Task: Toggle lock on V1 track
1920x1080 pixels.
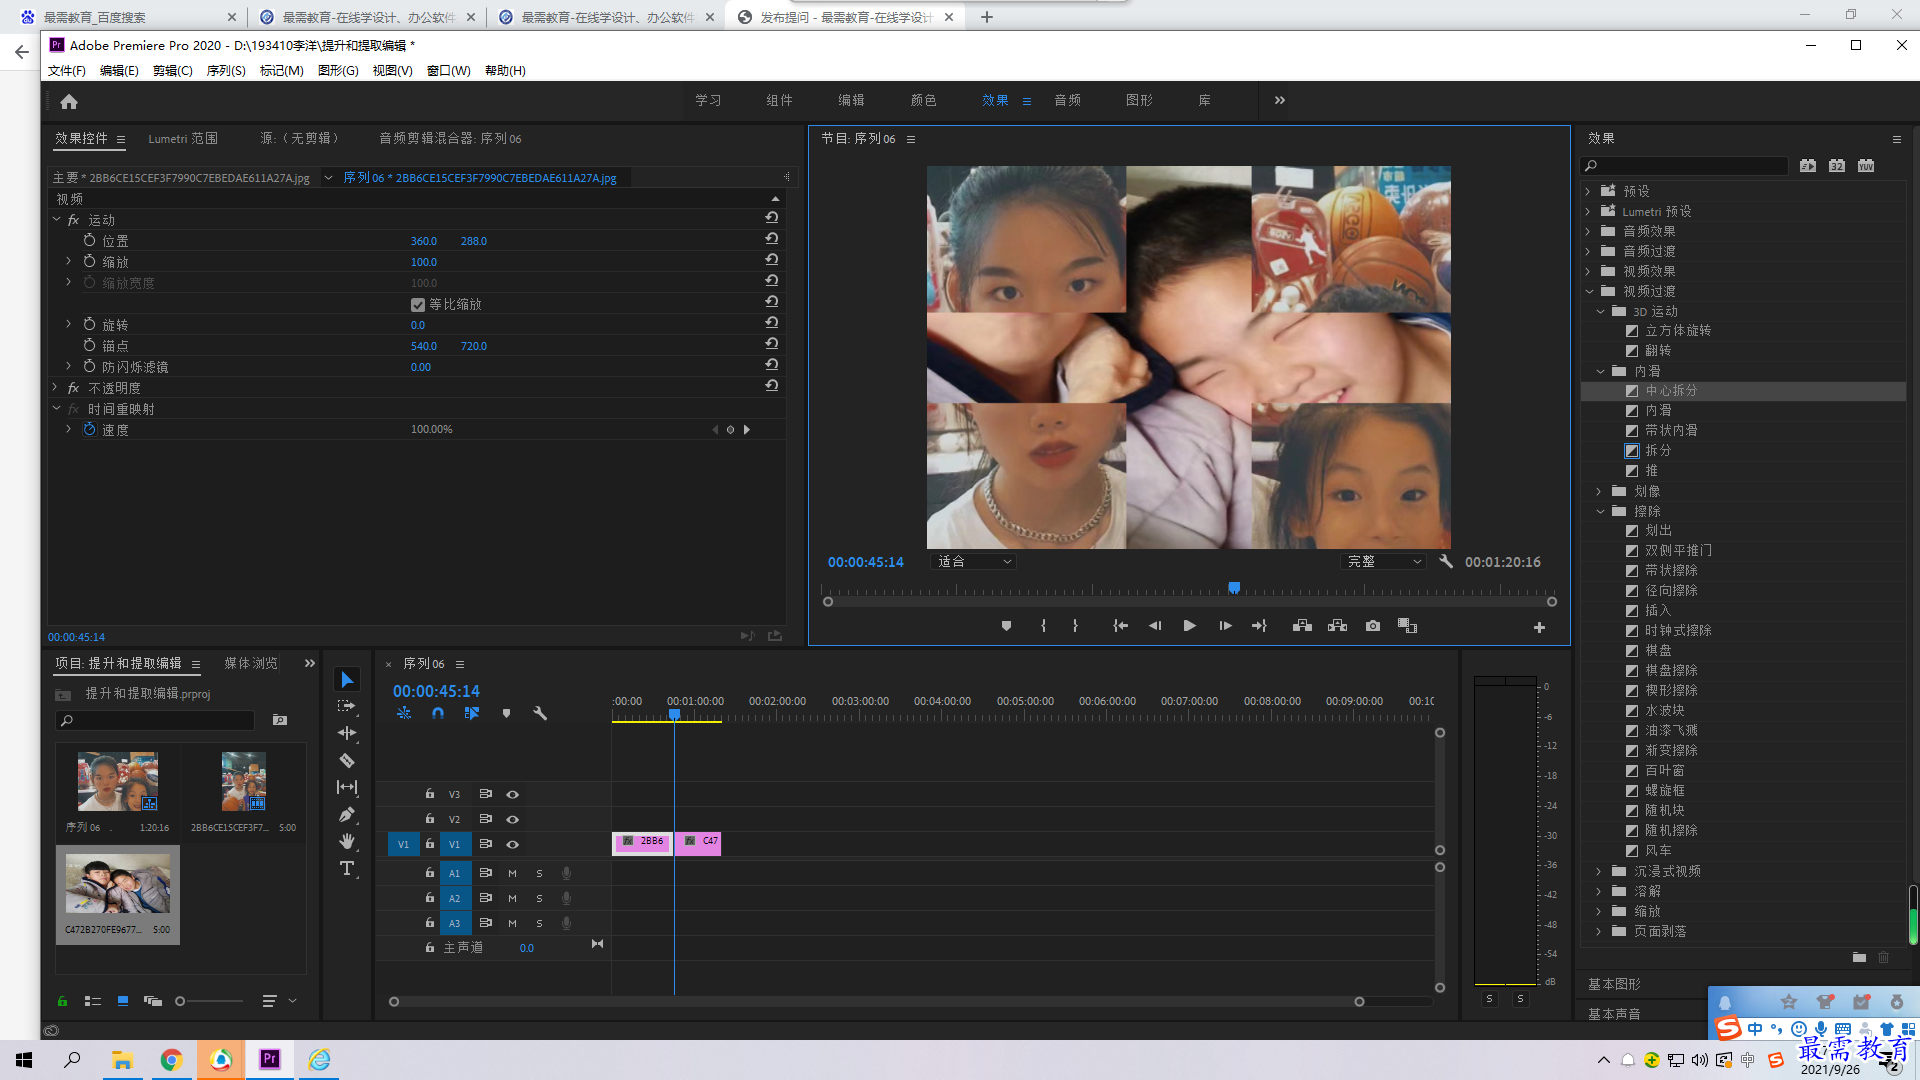Action: [430, 844]
